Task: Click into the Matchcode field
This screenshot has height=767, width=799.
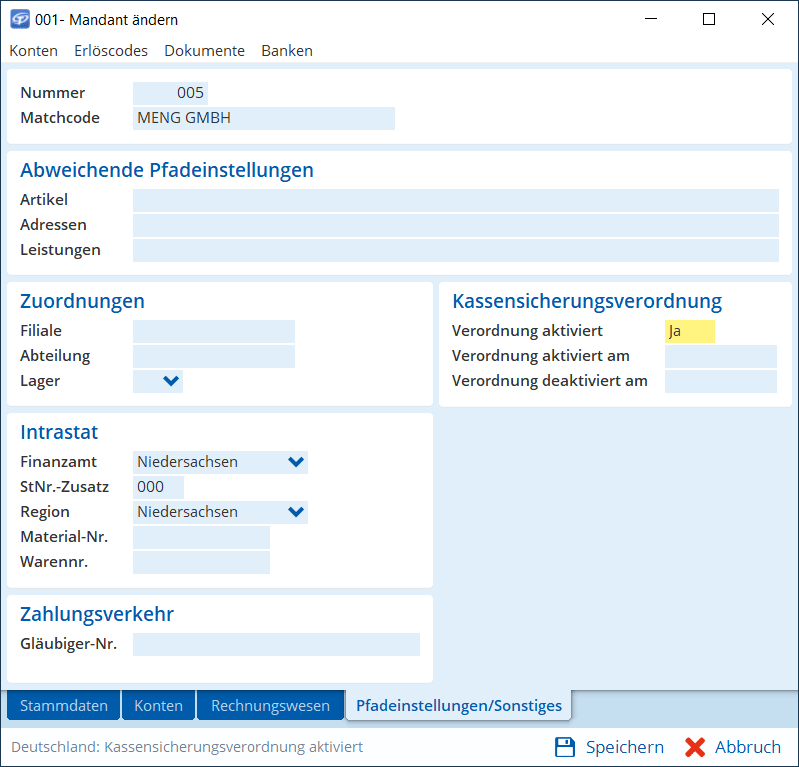Action: point(263,118)
